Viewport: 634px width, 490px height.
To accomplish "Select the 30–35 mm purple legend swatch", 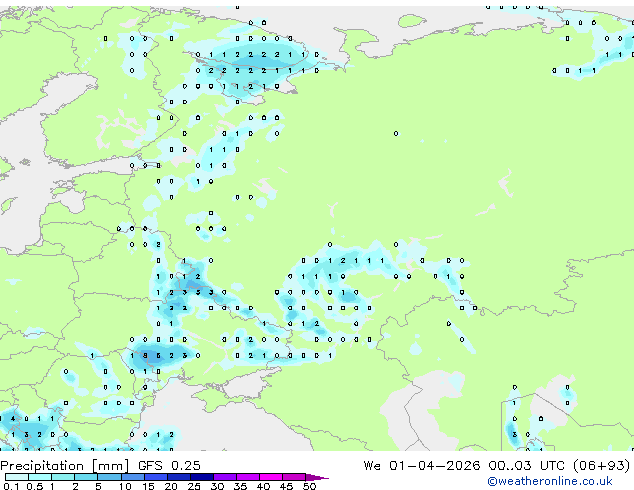I will [x=224, y=477].
